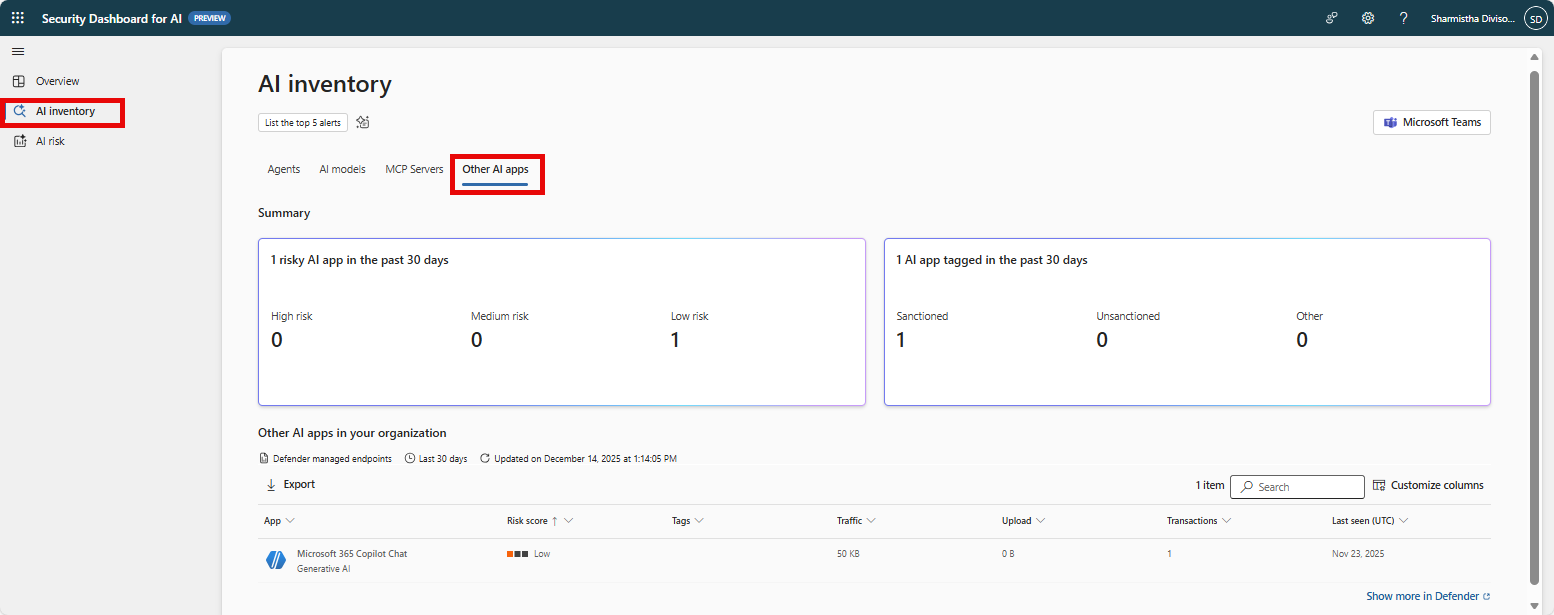
Task: Expand the Tags column dropdown
Action: point(699,521)
